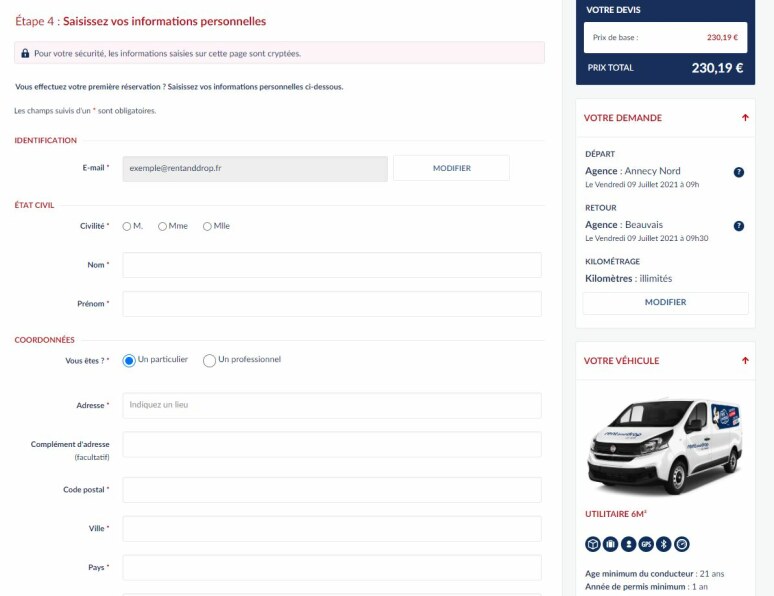The width and height of the screenshot is (774, 596).
Task: Focus the E-mail input field
Action: 255,169
